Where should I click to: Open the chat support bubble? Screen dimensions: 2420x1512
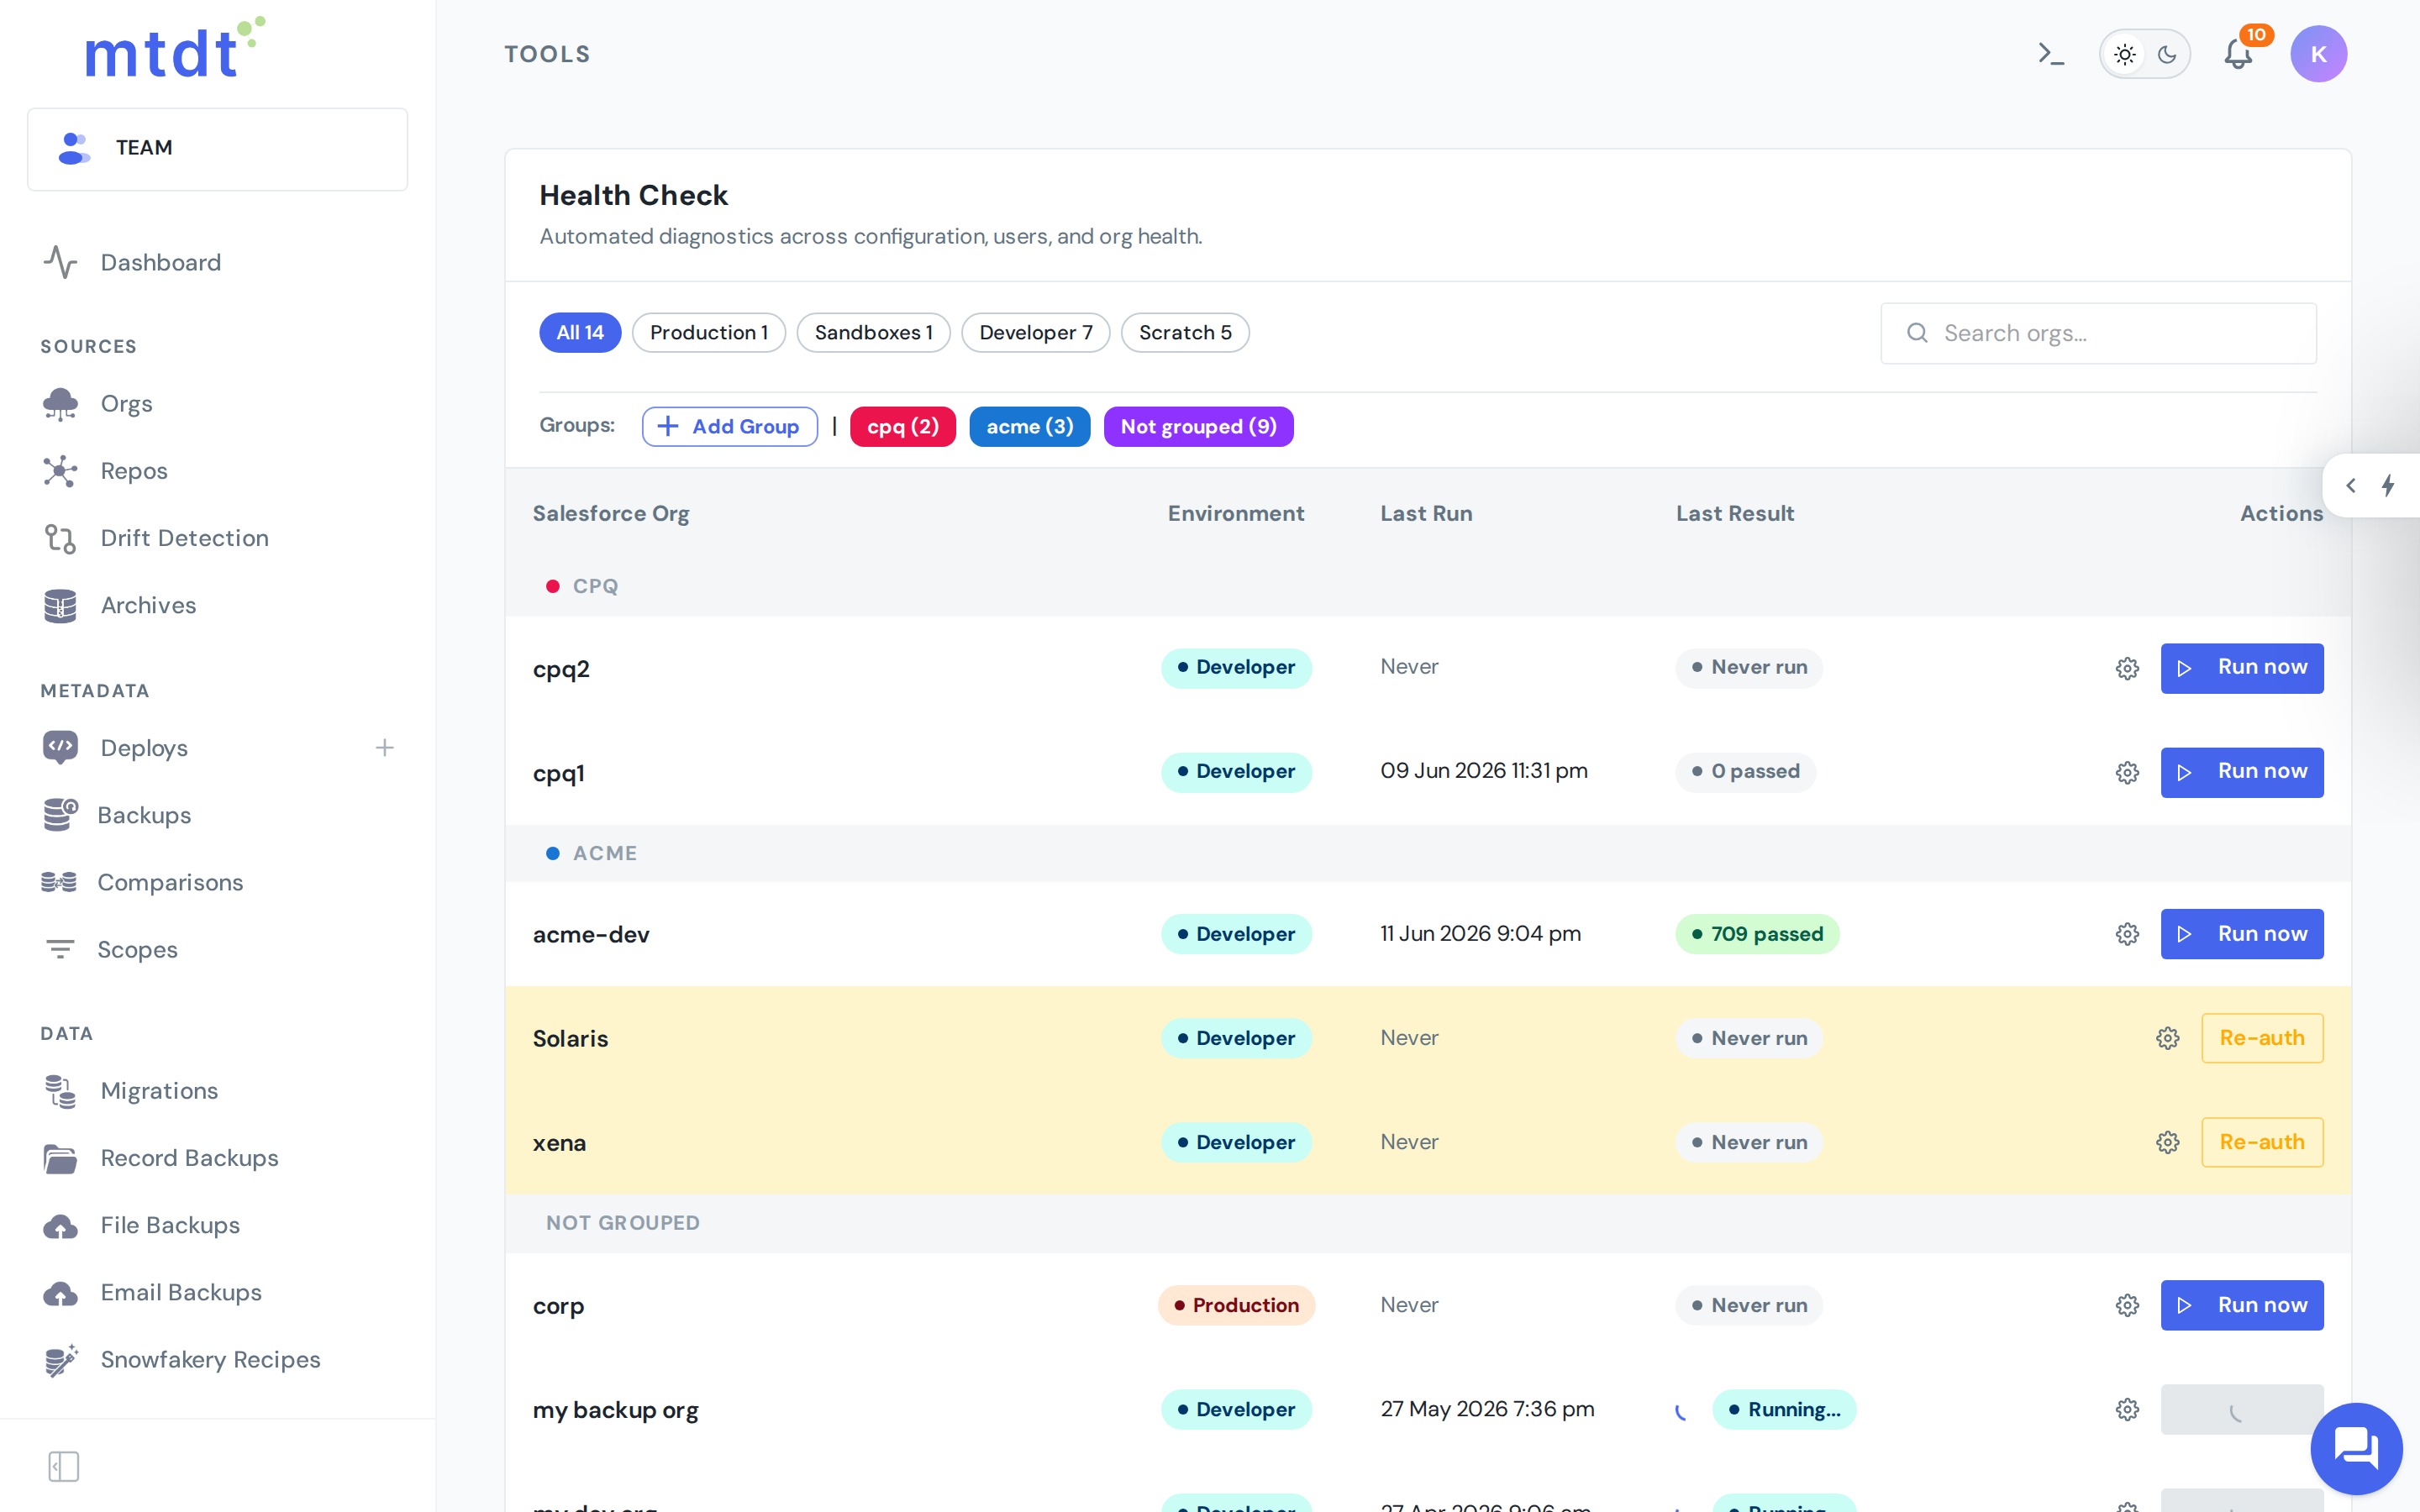tap(2356, 1448)
